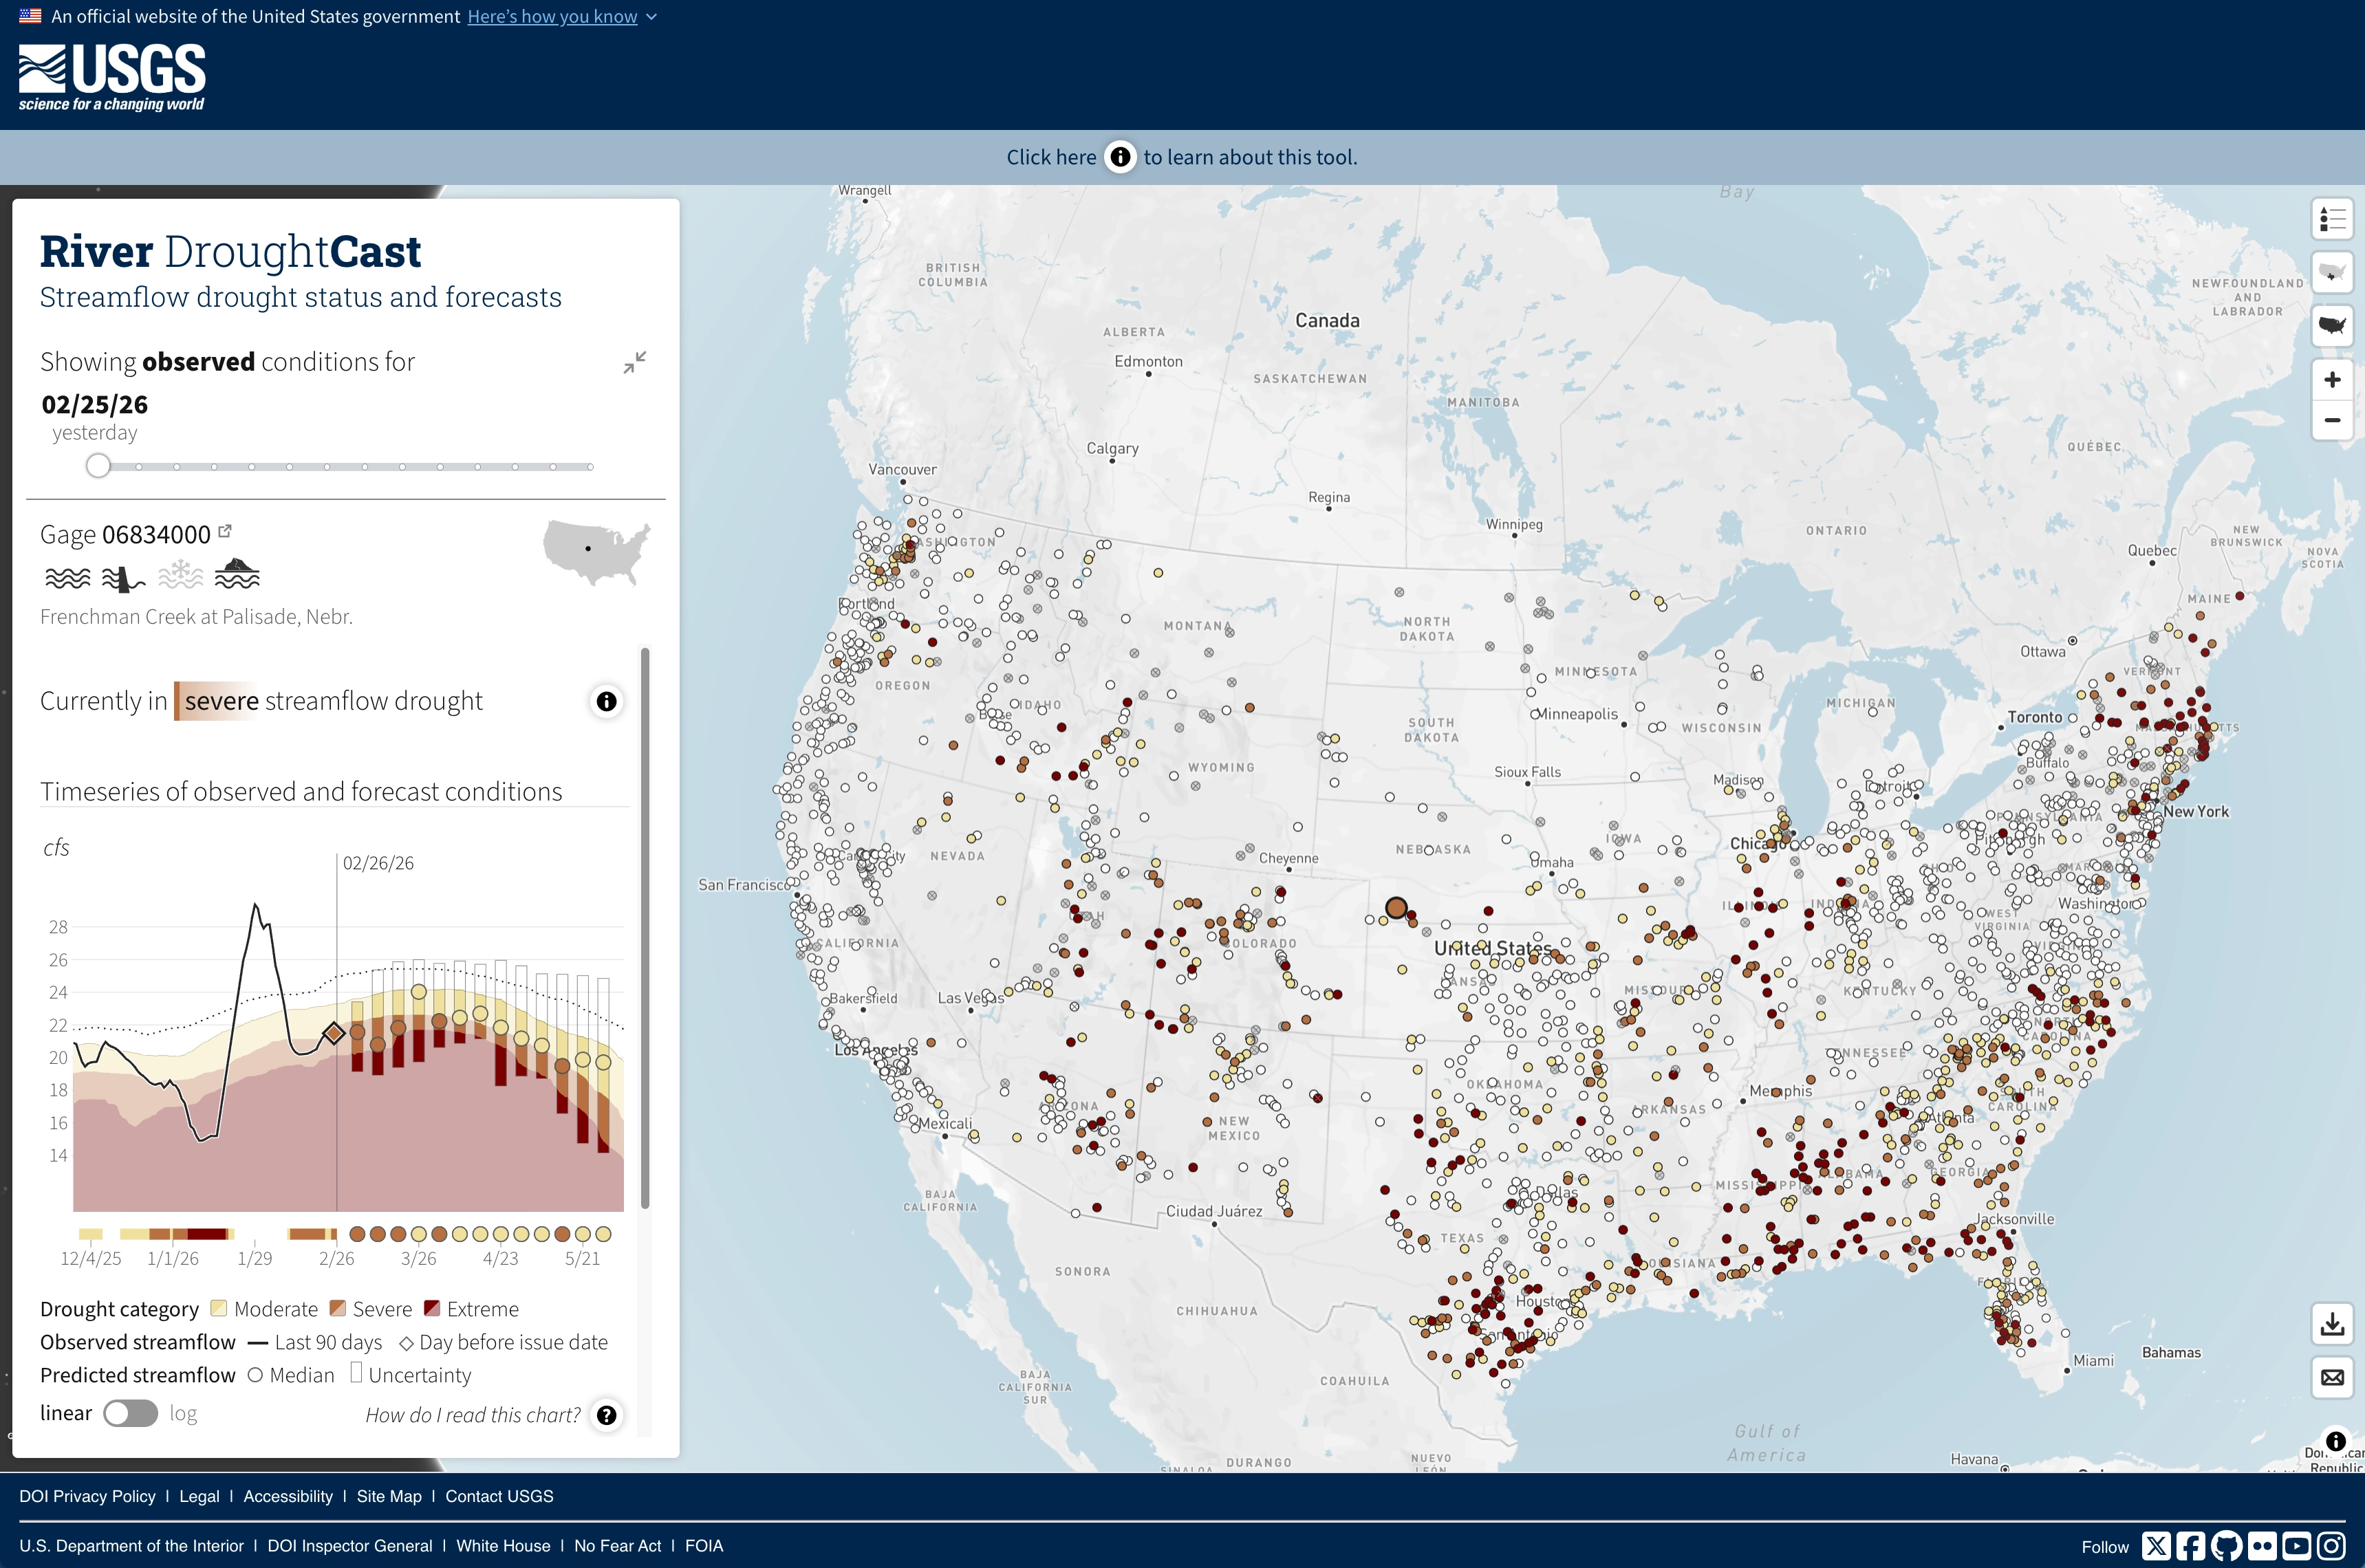
Task: Open White House footer link
Action: click(503, 1546)
